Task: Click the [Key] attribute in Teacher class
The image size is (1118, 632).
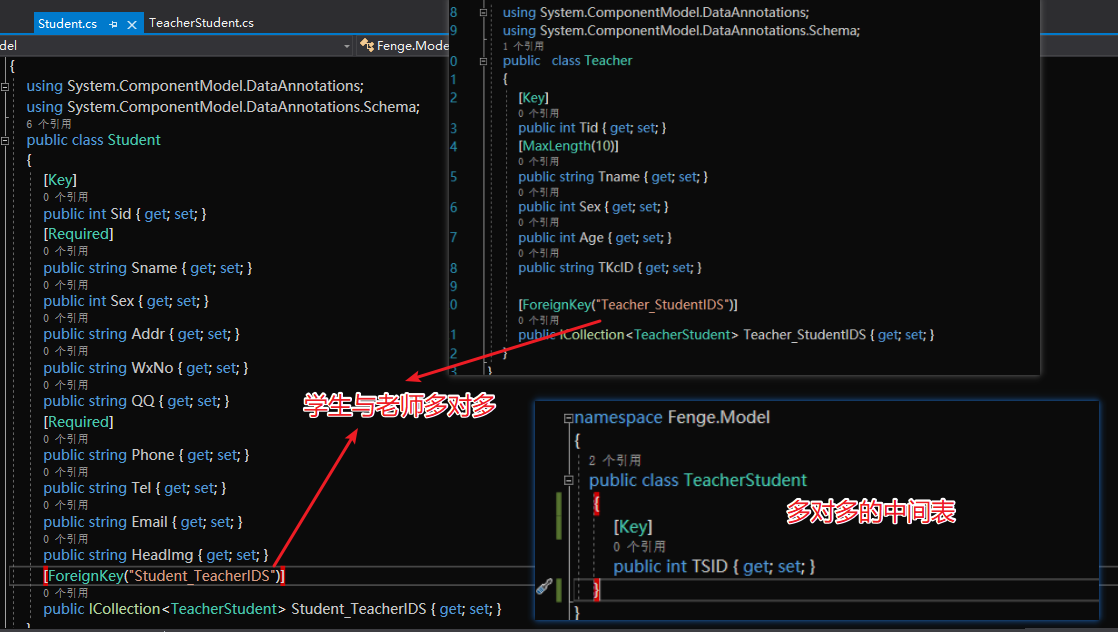Action: click(x=533, y=98)
